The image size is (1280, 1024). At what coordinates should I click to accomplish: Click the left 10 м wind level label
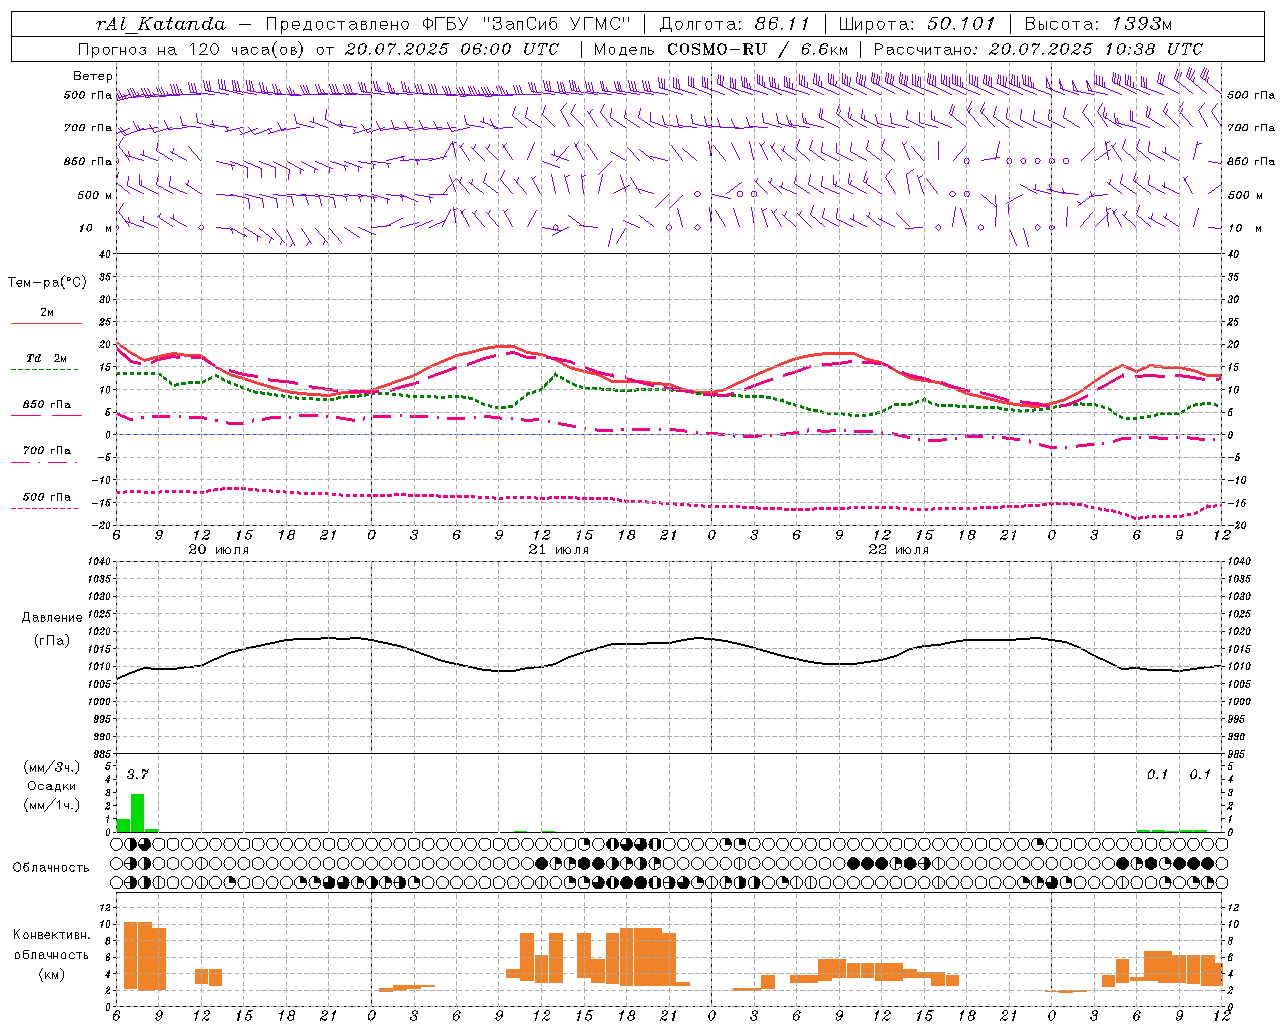[x=95, y=228]
